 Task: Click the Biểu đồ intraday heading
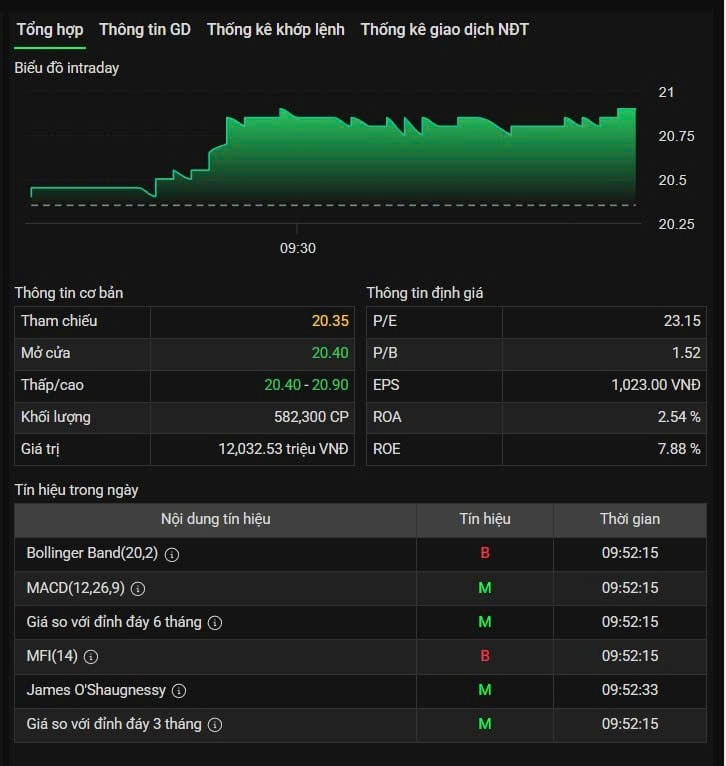[66, 68]
